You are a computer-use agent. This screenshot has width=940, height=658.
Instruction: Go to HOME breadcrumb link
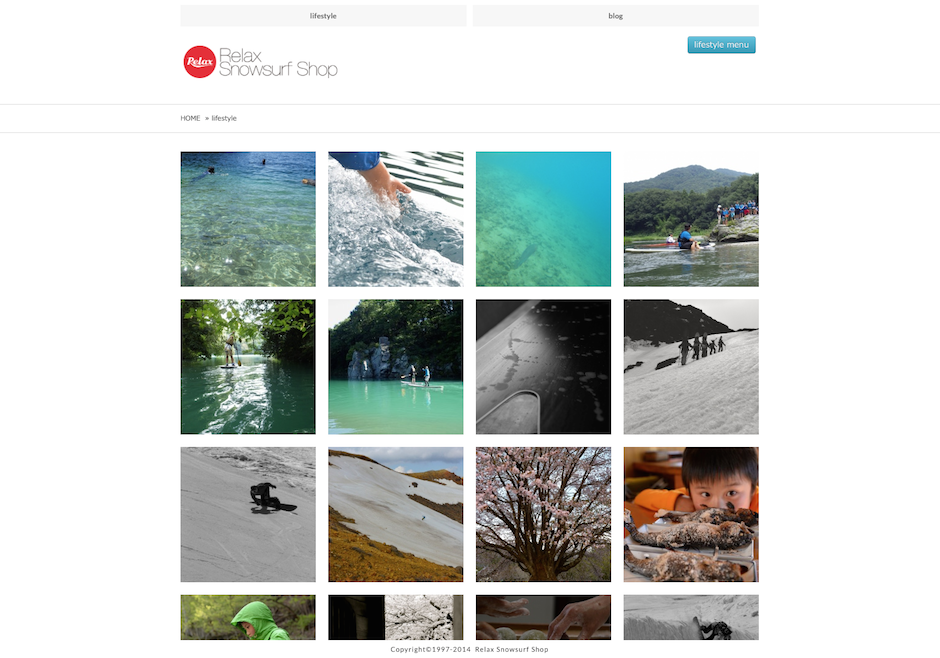pyautogui.click(x=190, y=119)
